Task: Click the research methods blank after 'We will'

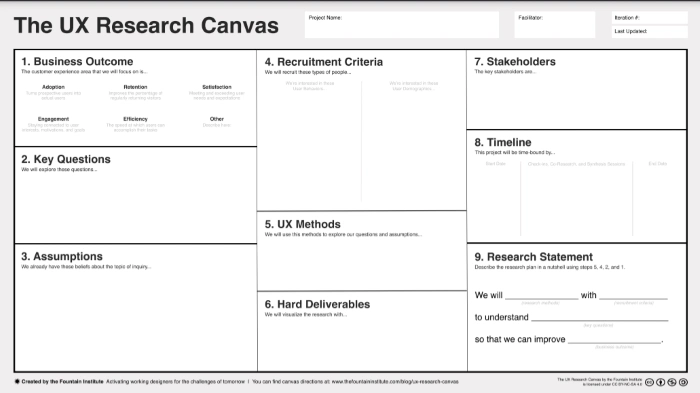Action: pyautogui.click(x=542, y=296)
